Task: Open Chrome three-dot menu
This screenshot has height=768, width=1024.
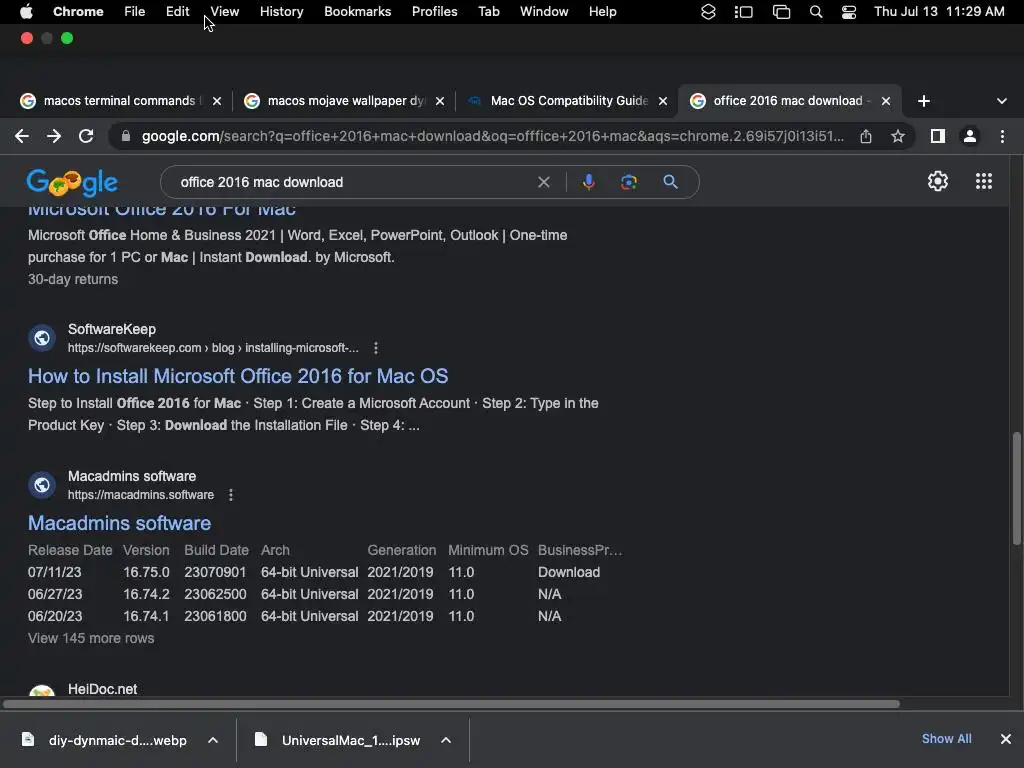Action: [x=1002, y=136]
